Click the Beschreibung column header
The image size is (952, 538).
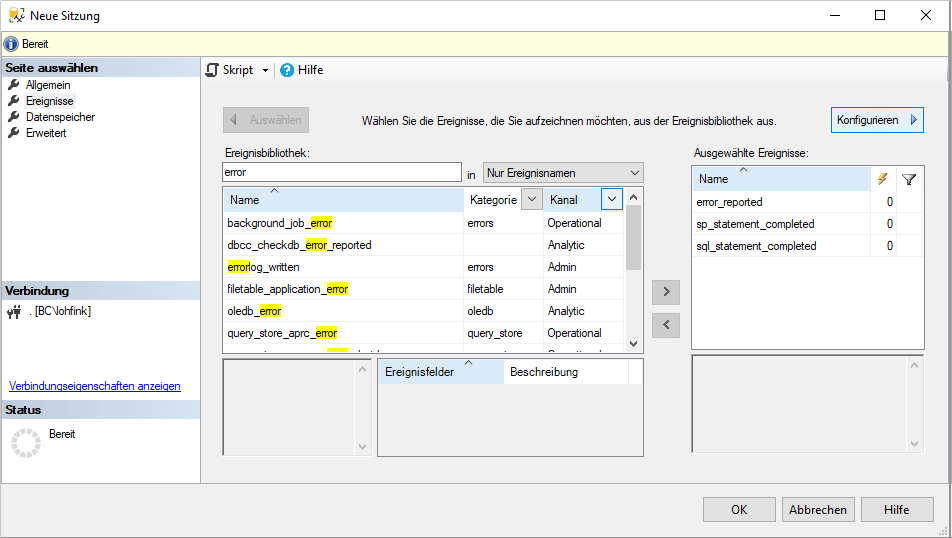click(x=566, y=372)
